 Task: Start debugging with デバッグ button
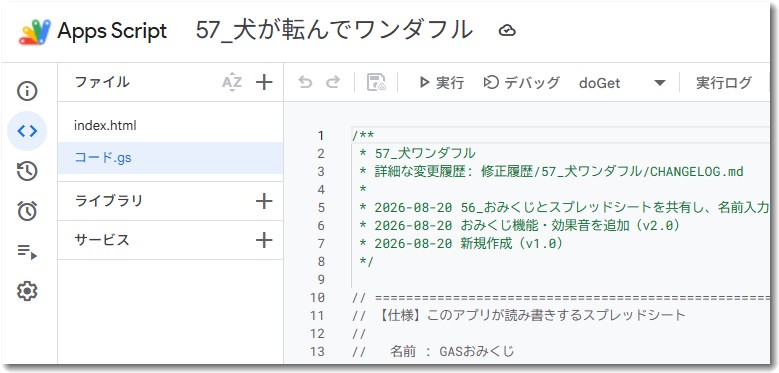pos(522,82)
